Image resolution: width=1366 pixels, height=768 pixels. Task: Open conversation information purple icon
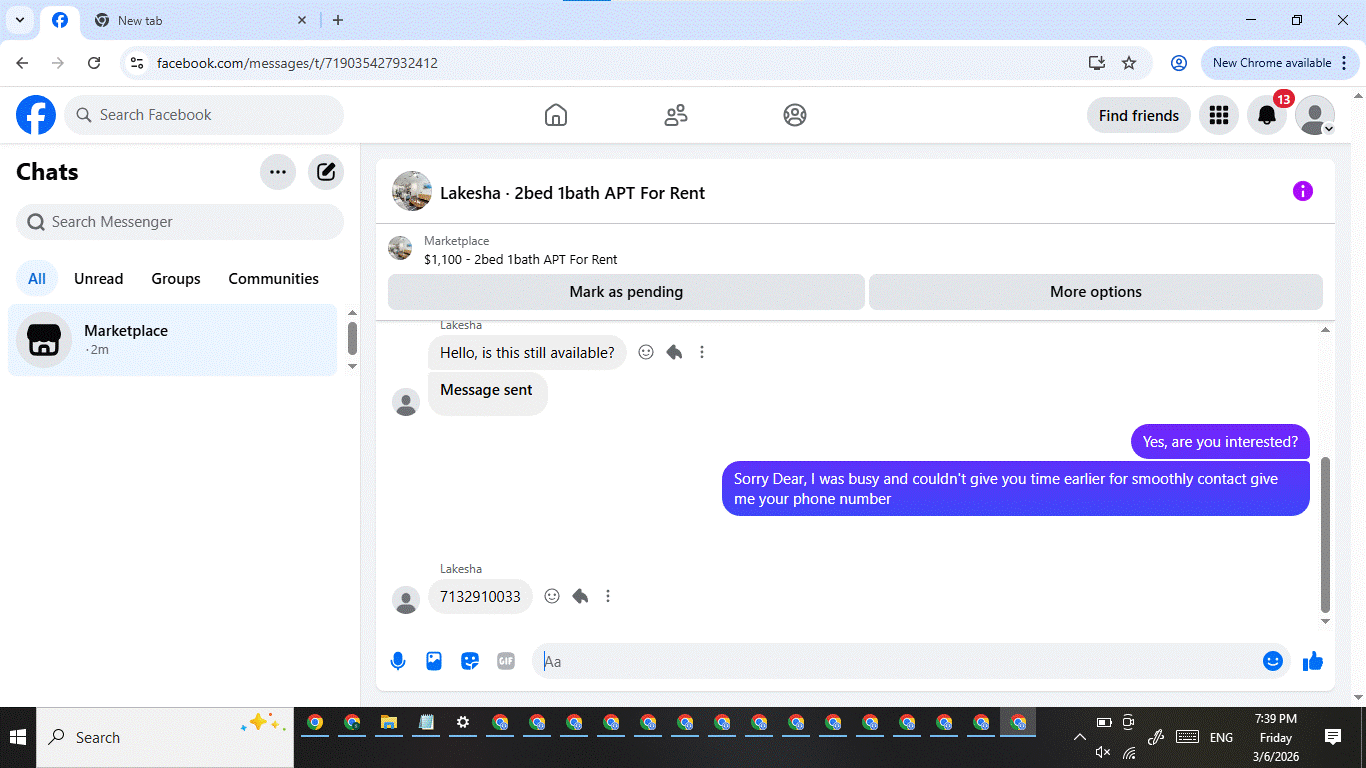(1303, 191)
